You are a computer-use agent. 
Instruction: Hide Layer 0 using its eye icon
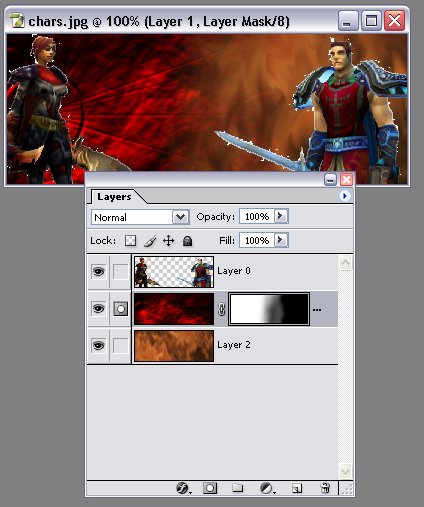(98, 272)
